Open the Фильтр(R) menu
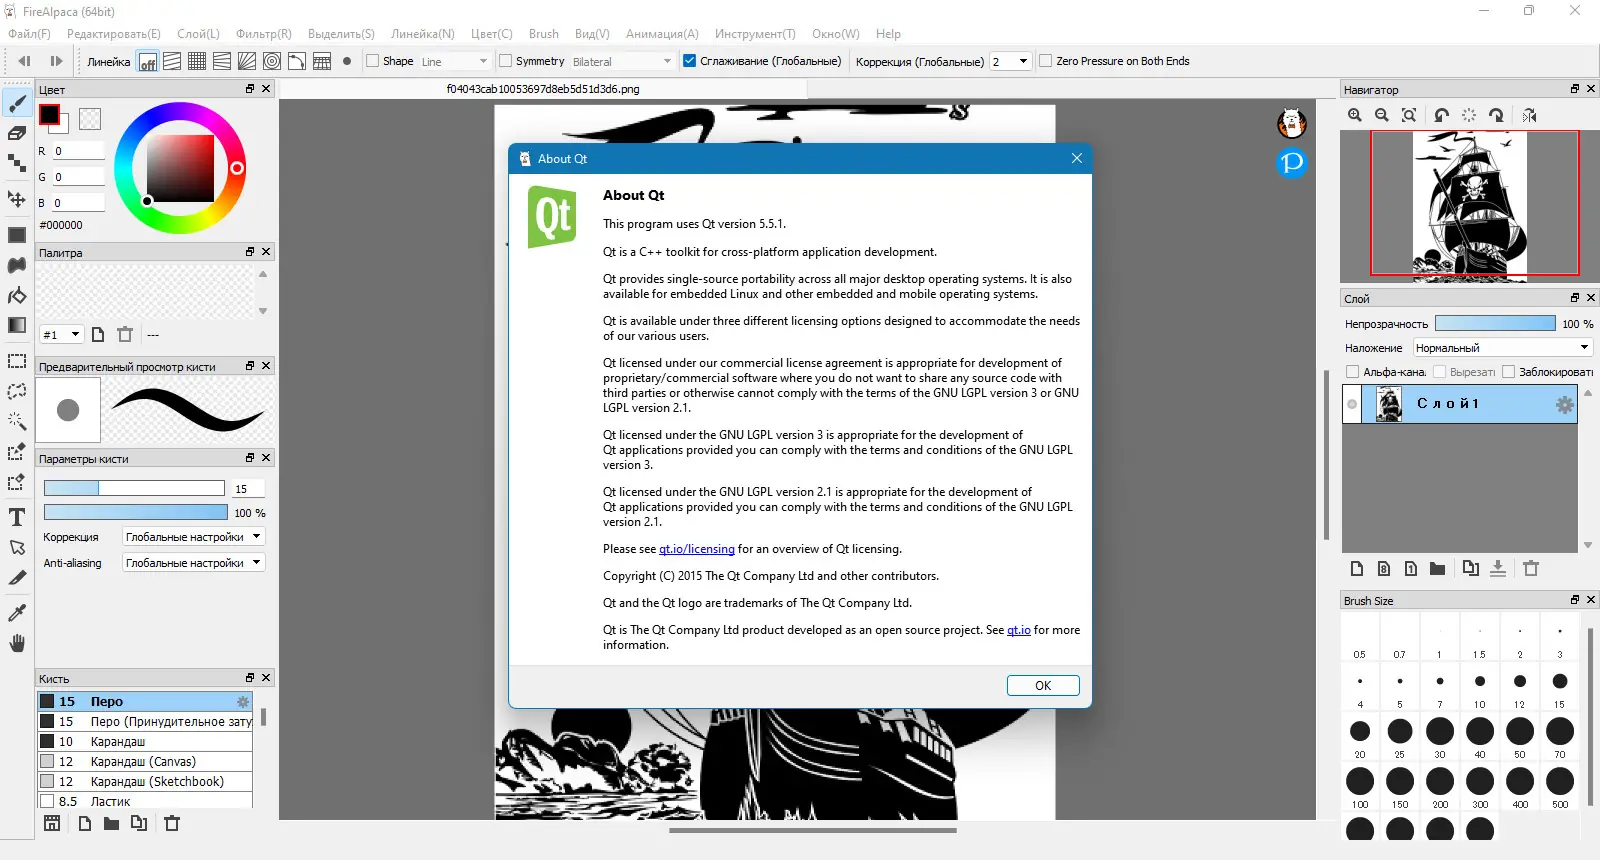The image size is (1600, 860). point(265,34)
